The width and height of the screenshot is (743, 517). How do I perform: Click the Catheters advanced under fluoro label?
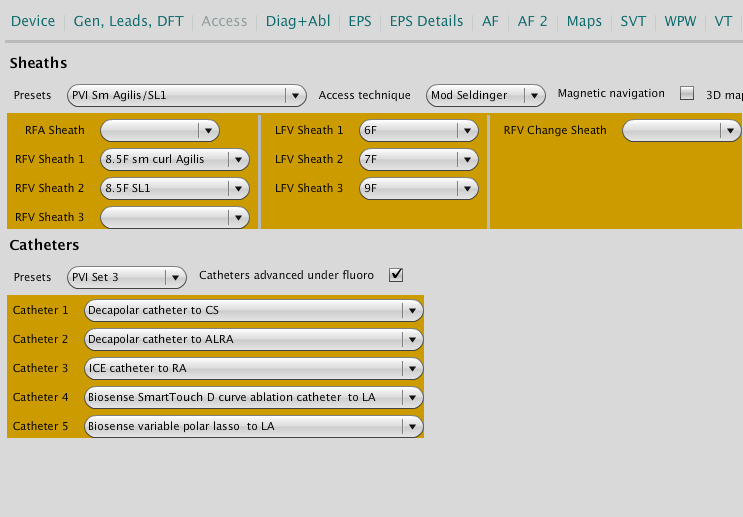click(x=286, y=275)
